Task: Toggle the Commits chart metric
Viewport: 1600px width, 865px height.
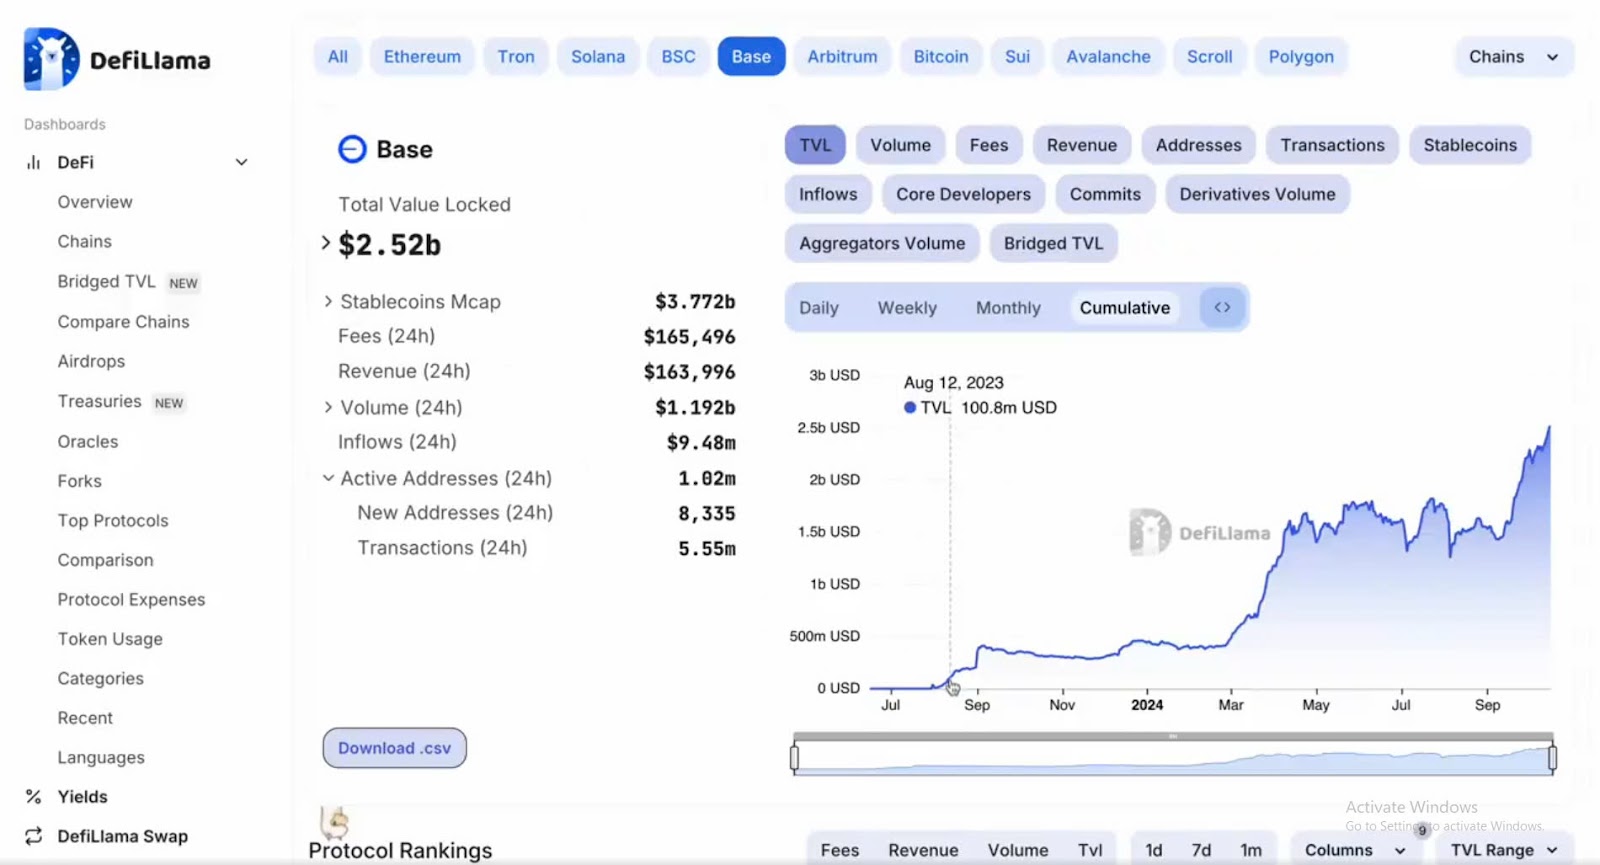Action: (x=1105, y=194)
